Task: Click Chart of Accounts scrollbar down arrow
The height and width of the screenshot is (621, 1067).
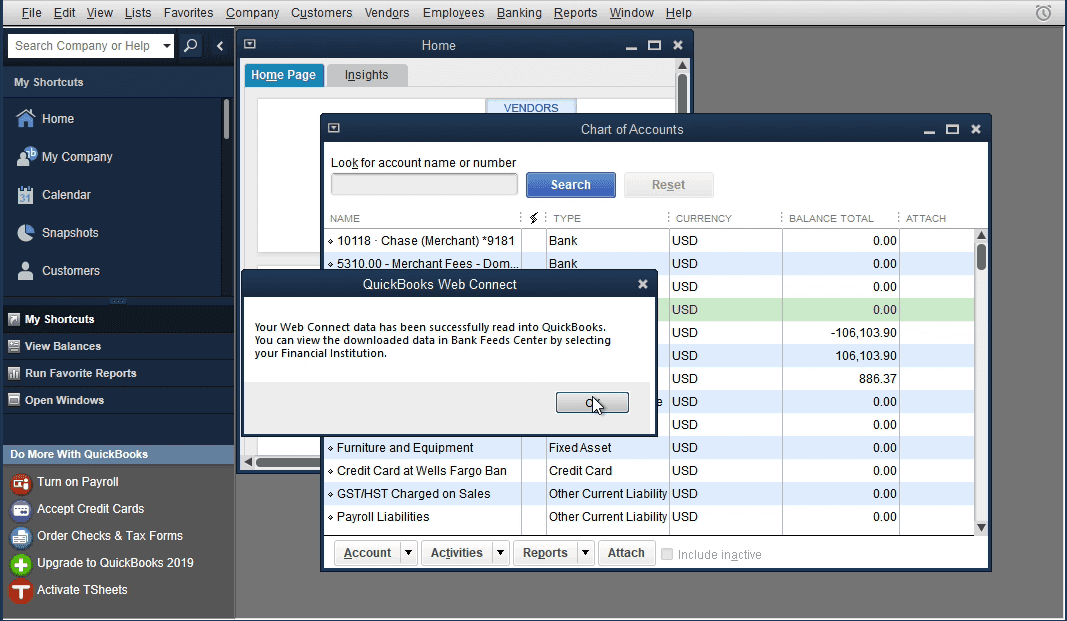Action: tap(981, 527)
